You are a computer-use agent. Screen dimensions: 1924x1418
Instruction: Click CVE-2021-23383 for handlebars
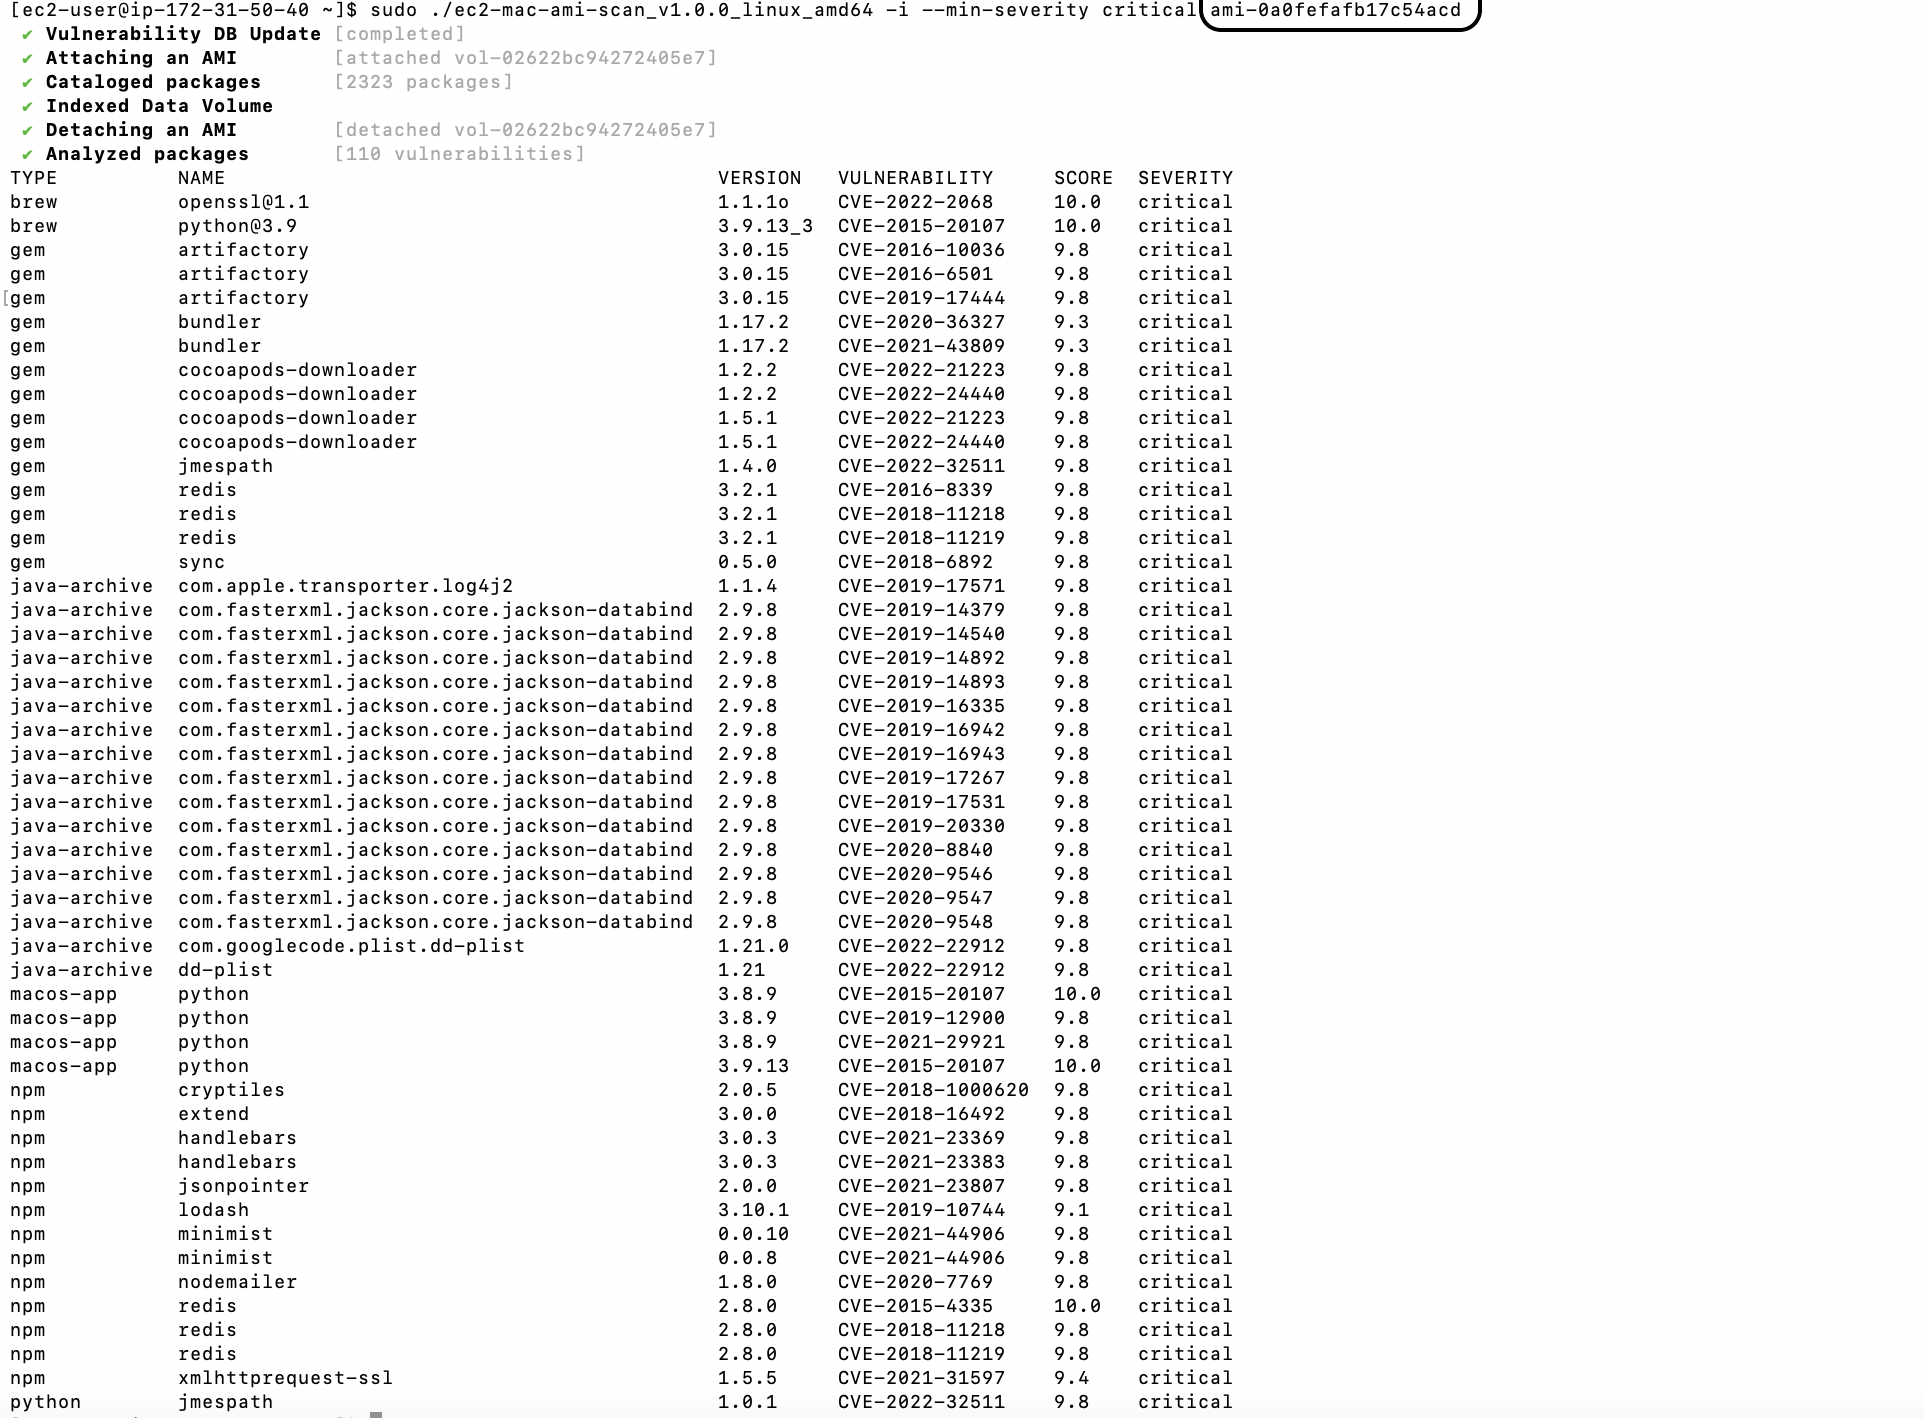click(x=922, y=1162)
